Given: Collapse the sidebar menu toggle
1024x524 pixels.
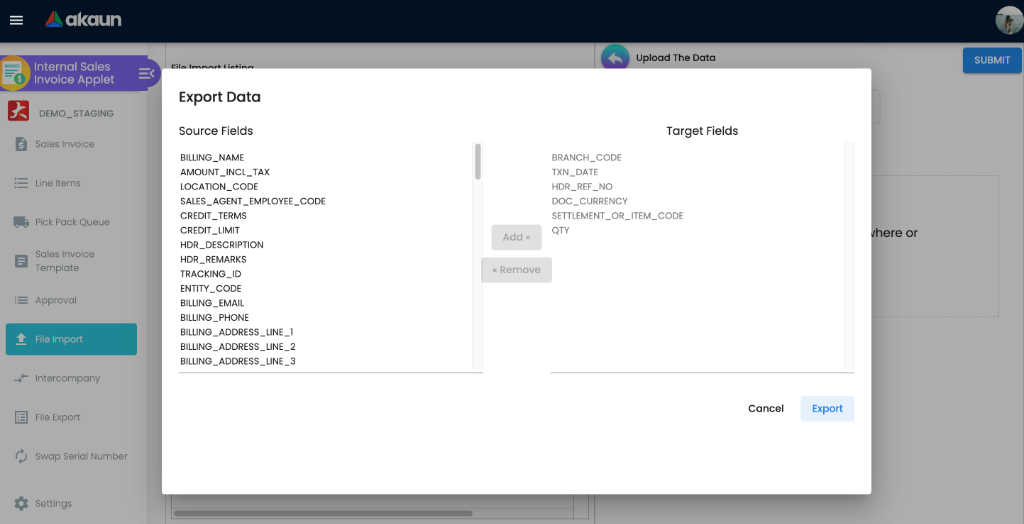Looking at the screenshot, I should click(147, 73).
